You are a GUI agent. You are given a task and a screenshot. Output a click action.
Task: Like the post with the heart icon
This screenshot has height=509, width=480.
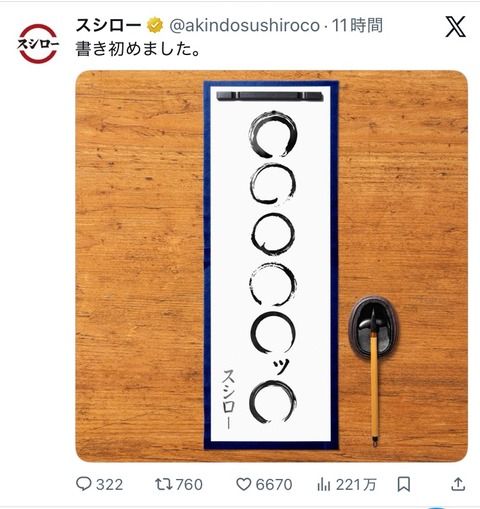[x=244, y=484]
